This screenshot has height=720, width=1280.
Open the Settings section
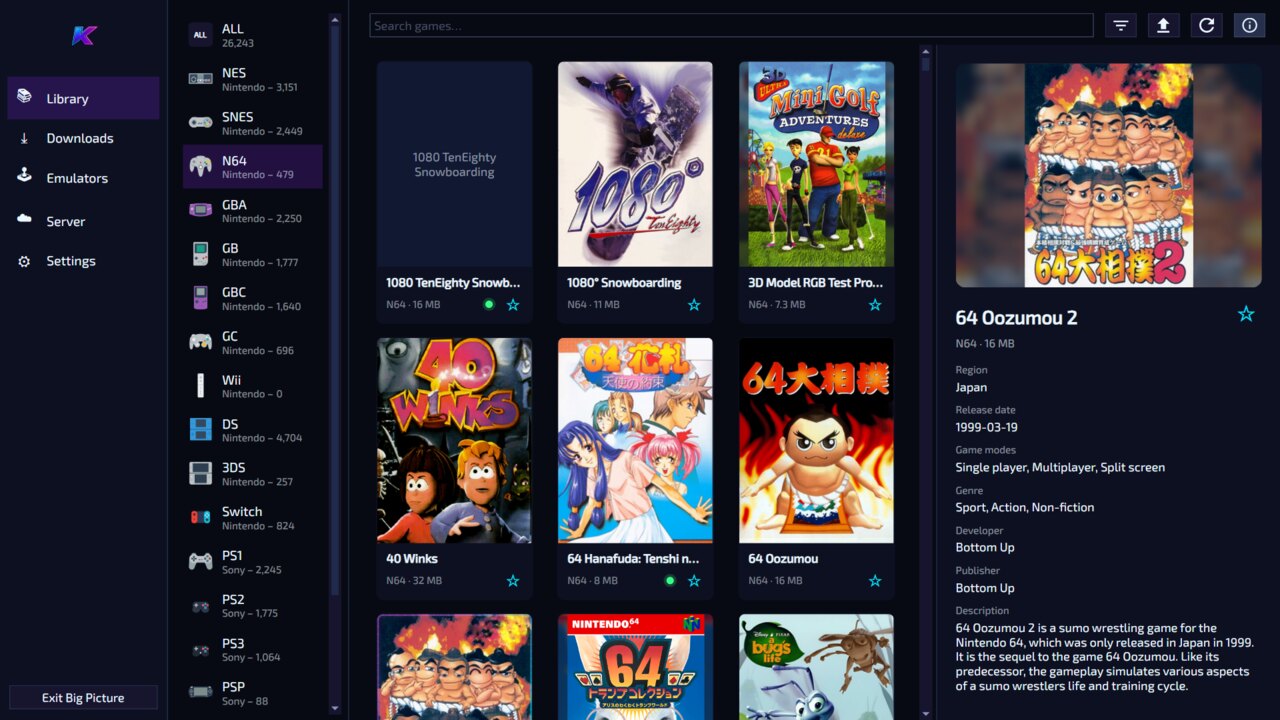pyautogui.click(x=83, y=261)
